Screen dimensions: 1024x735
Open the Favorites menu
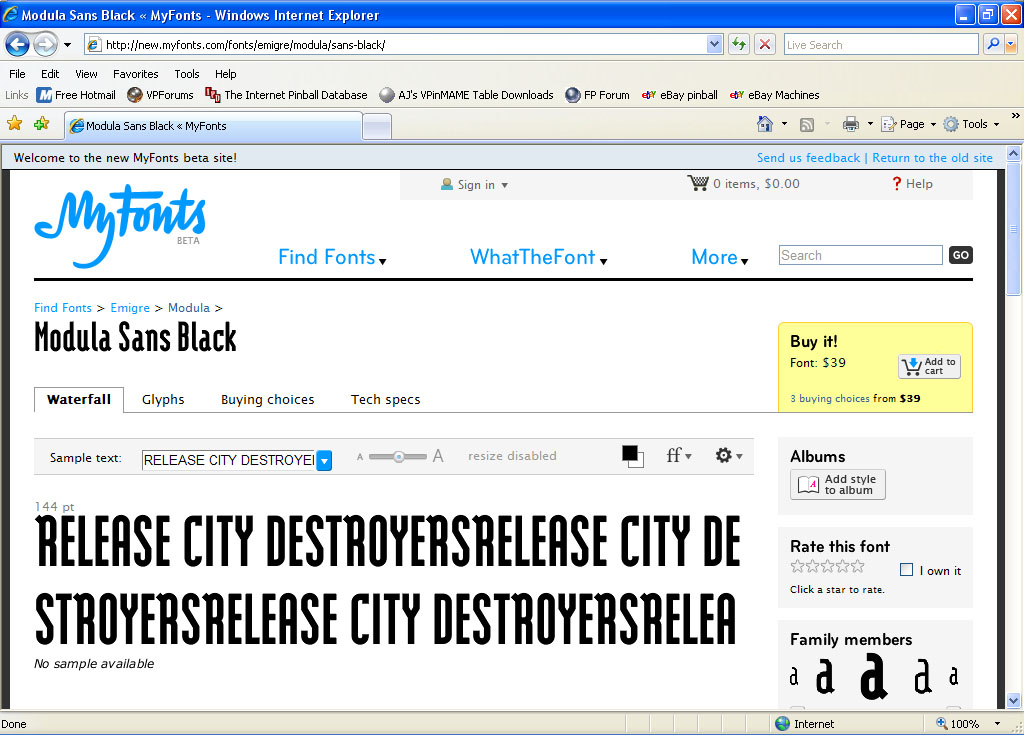135,74
